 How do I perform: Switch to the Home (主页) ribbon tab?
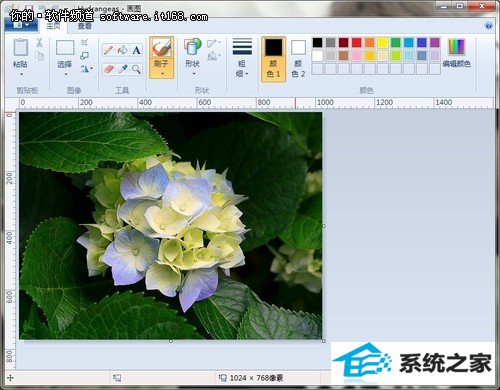(54, 26)
